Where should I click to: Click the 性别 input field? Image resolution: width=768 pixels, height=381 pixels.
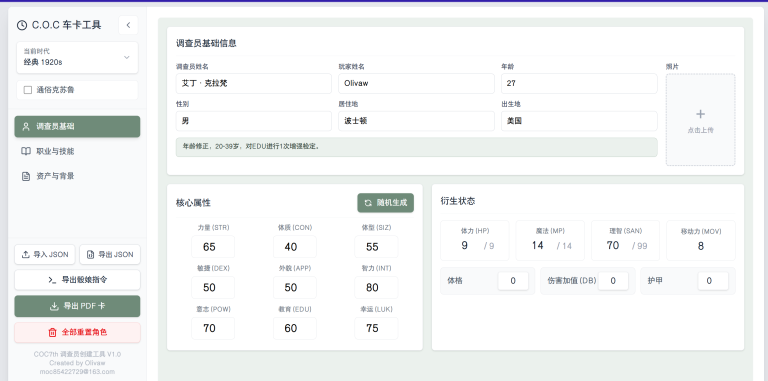tap(254, 121)
